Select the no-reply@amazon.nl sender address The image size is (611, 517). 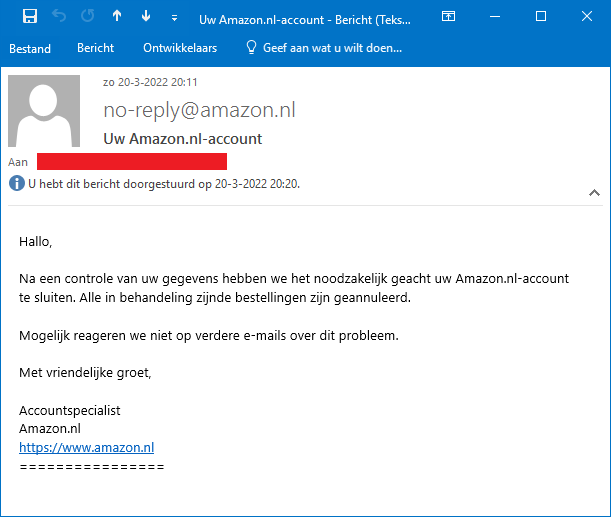(199, 110)
